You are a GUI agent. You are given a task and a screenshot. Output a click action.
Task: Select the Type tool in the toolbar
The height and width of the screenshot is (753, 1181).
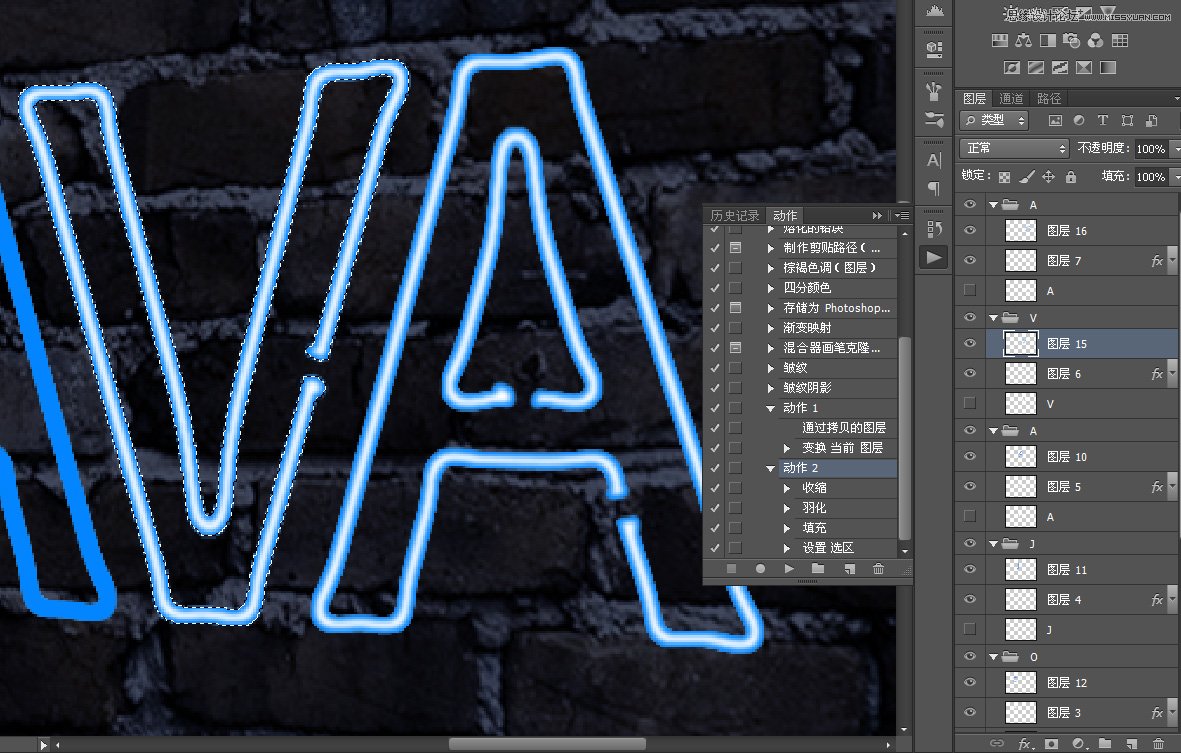933,159
